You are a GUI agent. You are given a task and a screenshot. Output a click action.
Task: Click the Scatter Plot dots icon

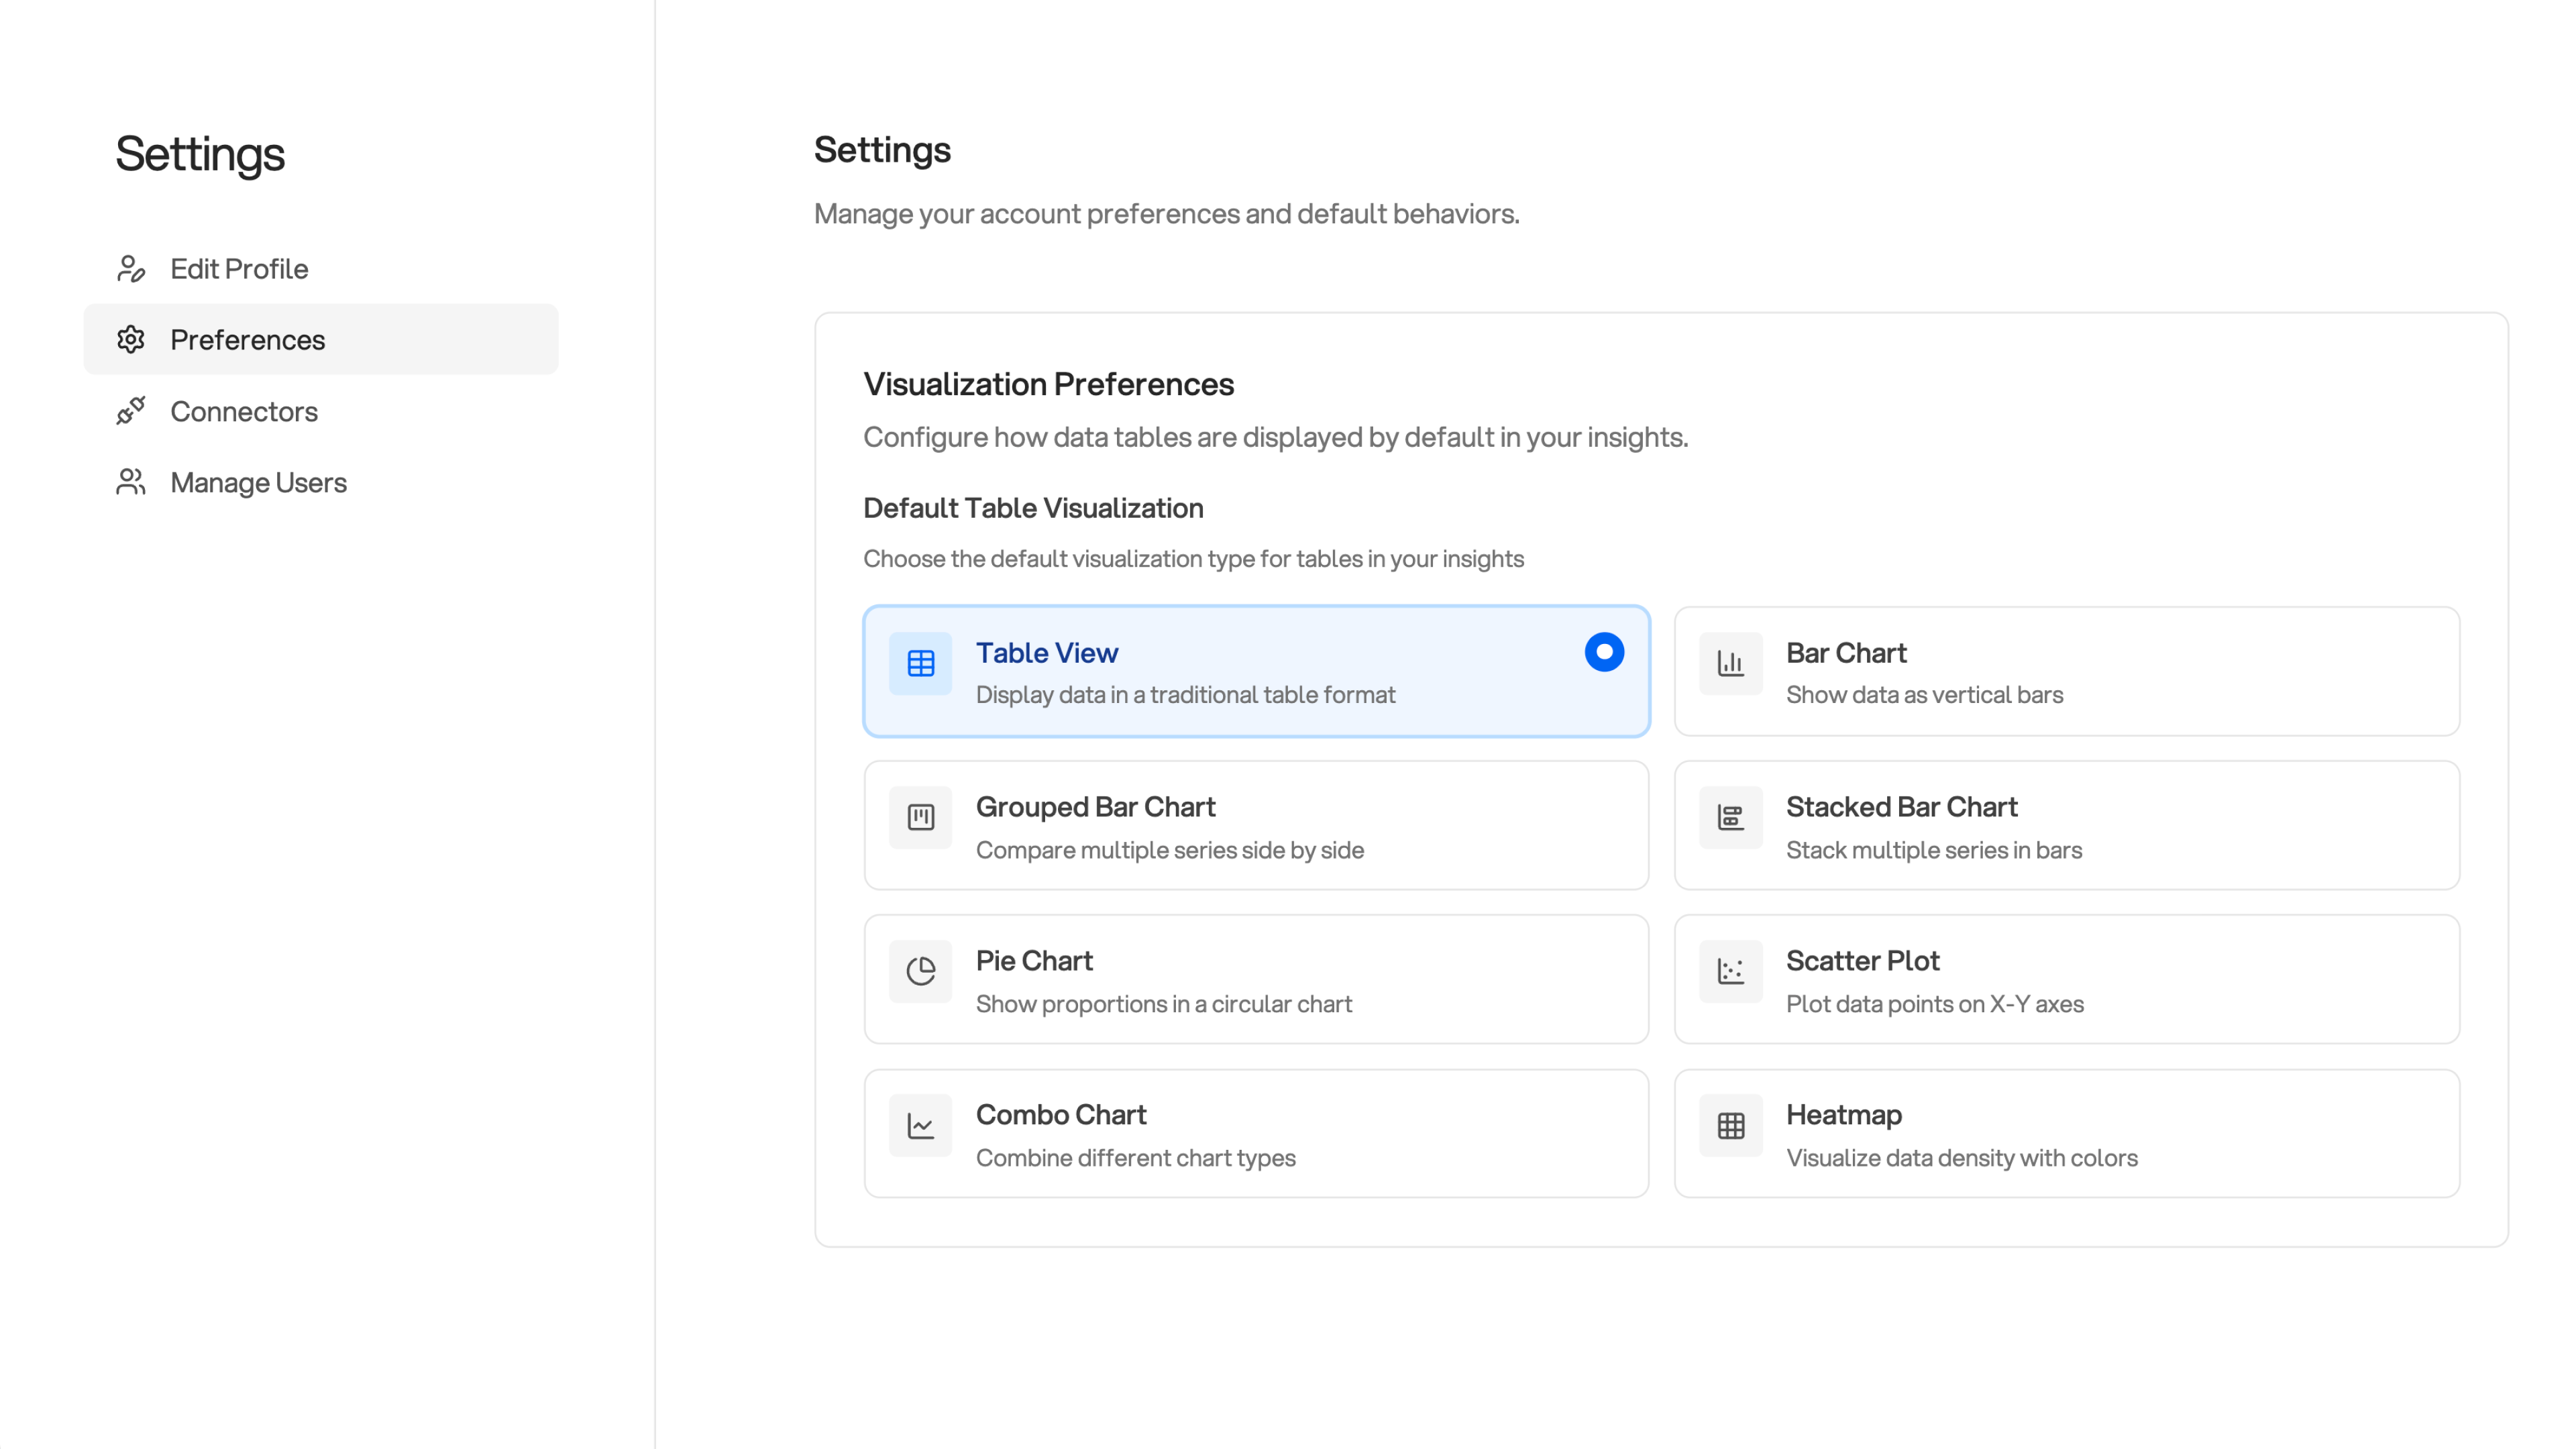pyautogui.click(x=1730, y=971)
